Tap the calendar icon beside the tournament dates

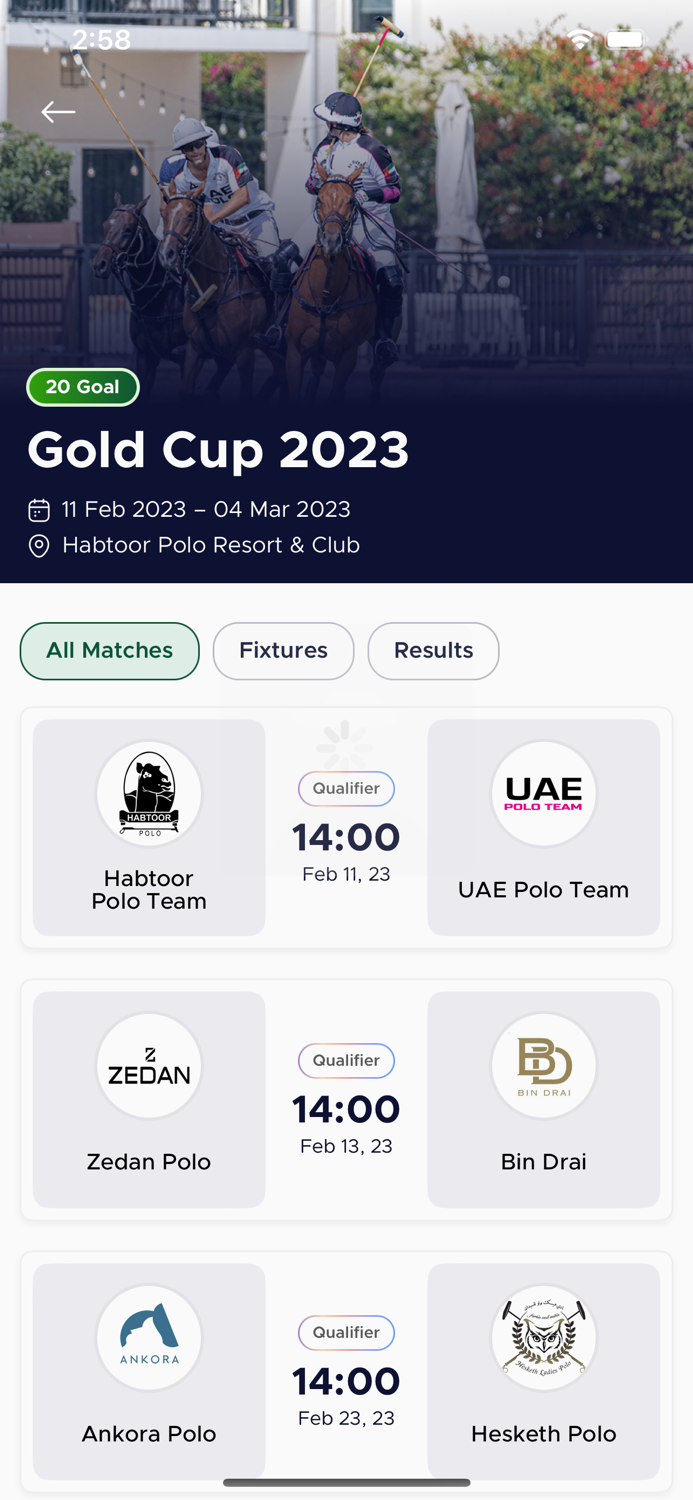pos(37,510)
